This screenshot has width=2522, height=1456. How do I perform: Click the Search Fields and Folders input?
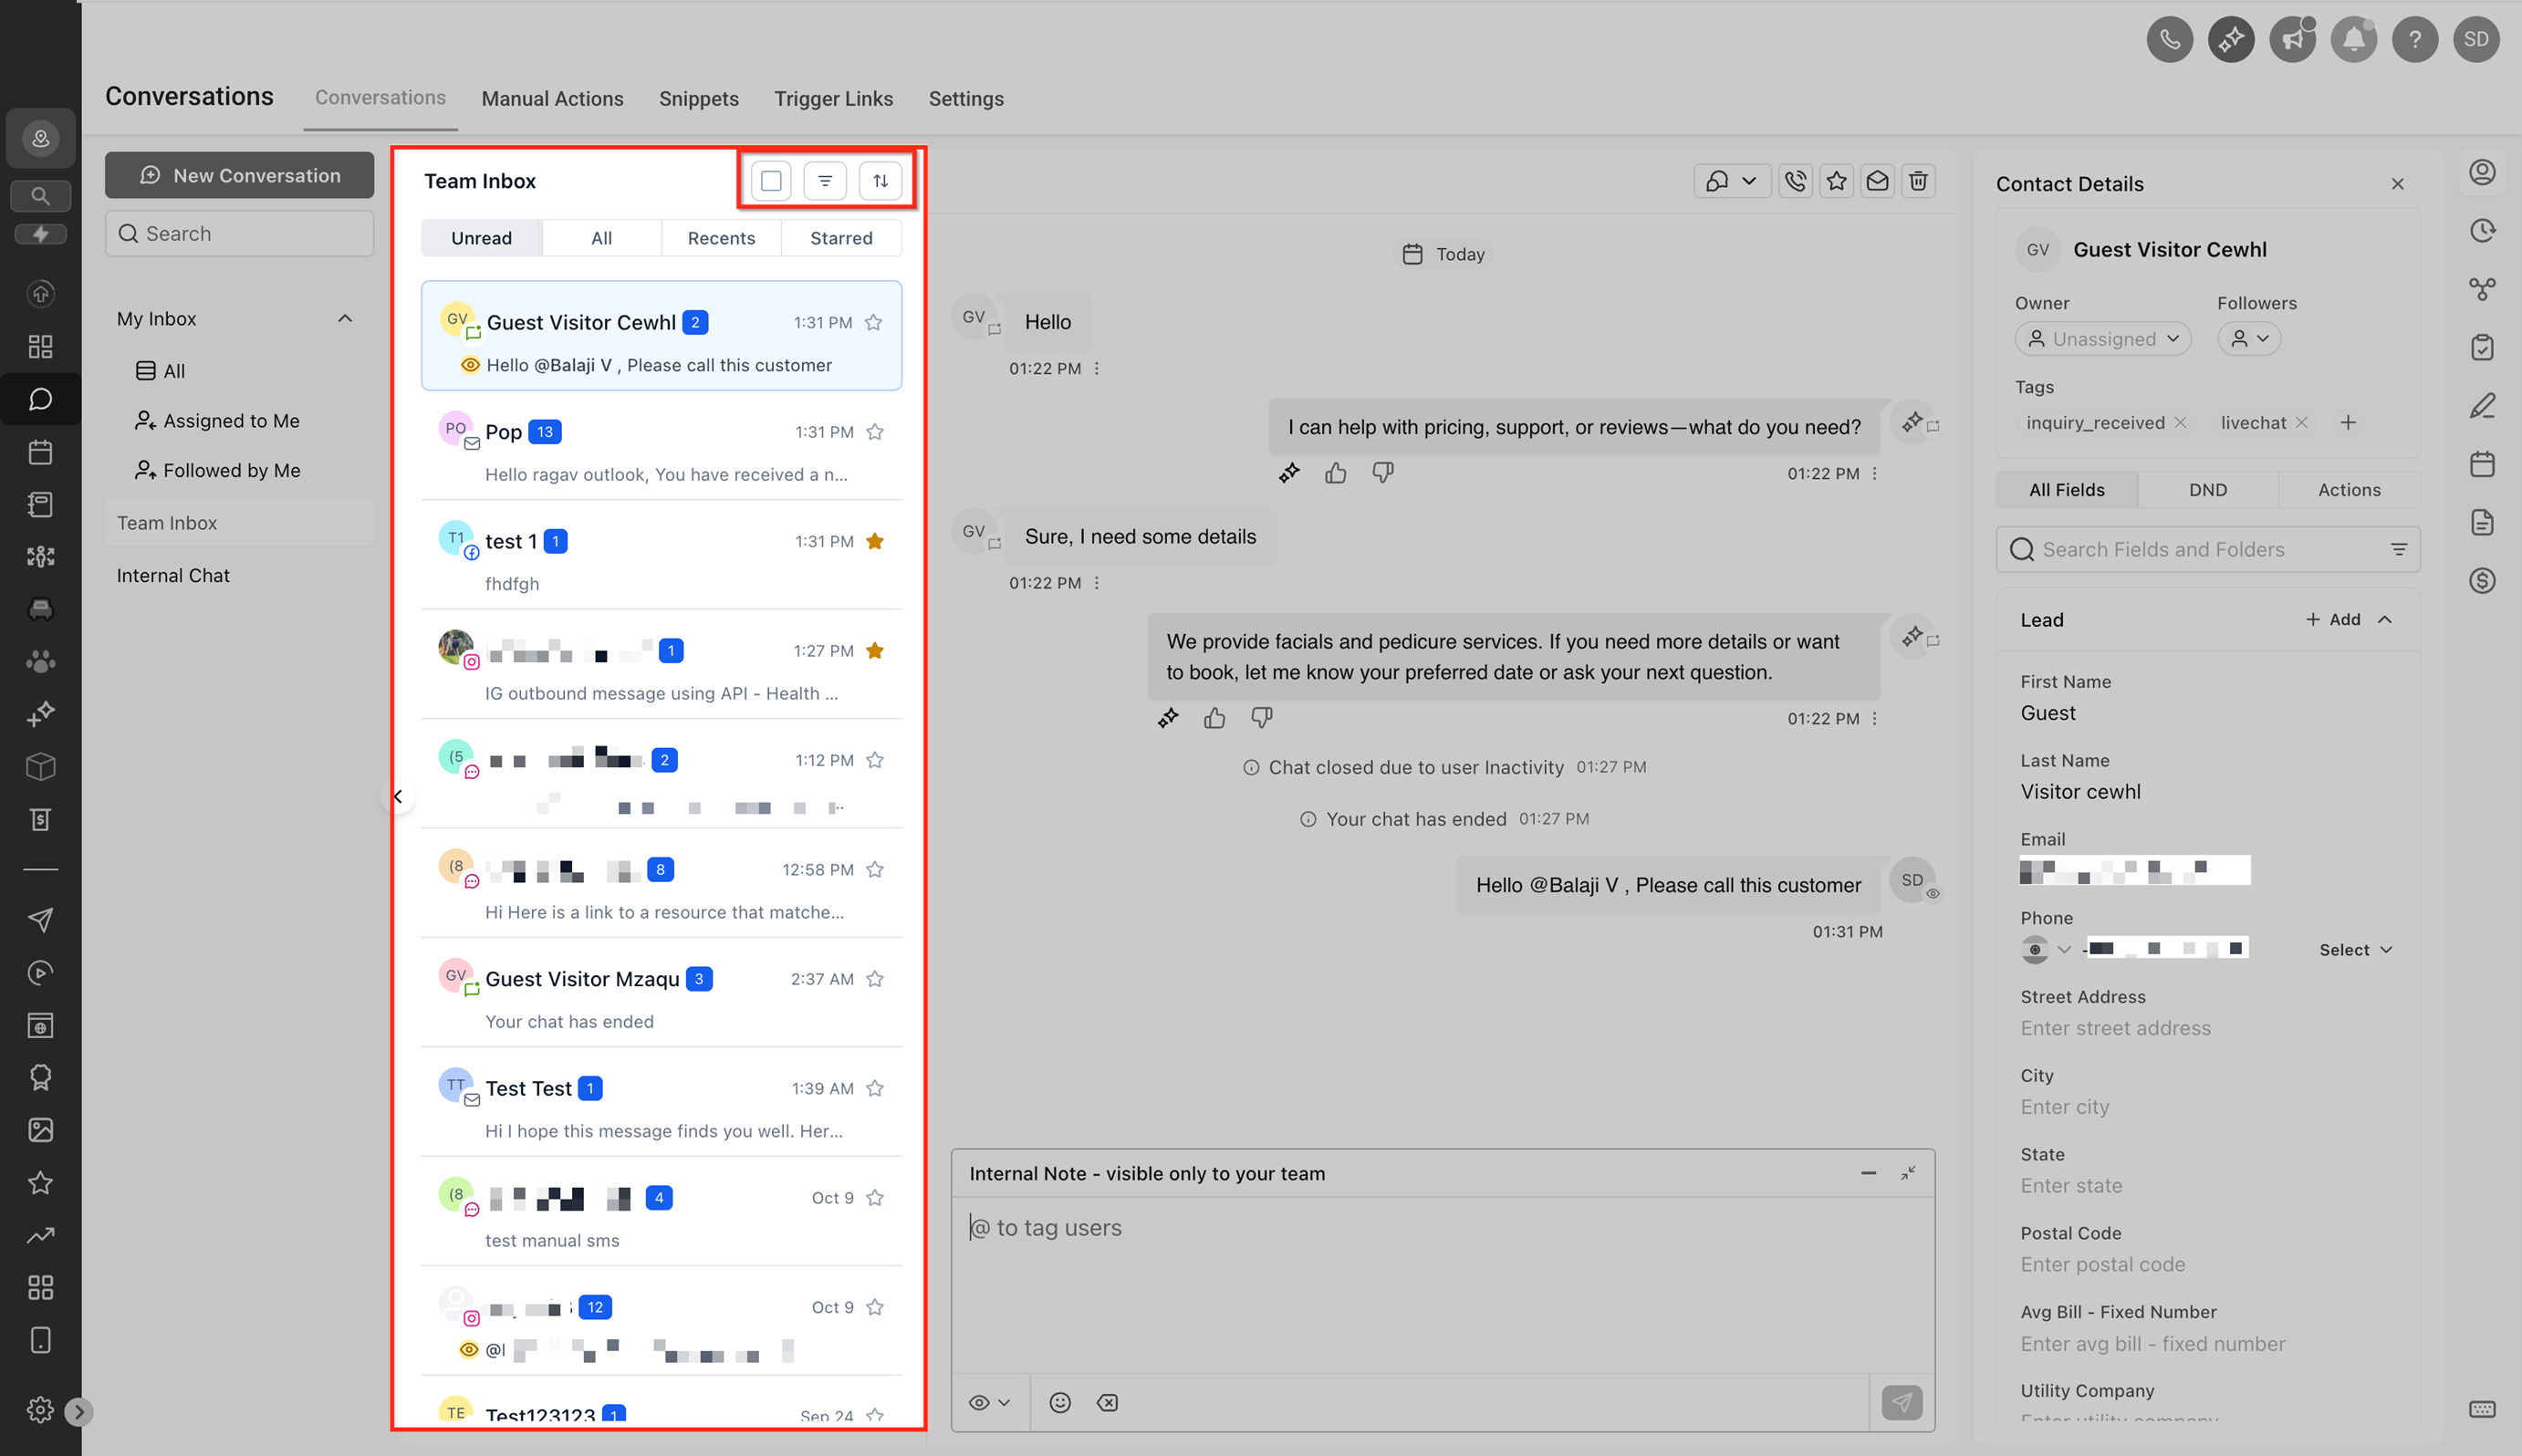[x=2200, y=550]
